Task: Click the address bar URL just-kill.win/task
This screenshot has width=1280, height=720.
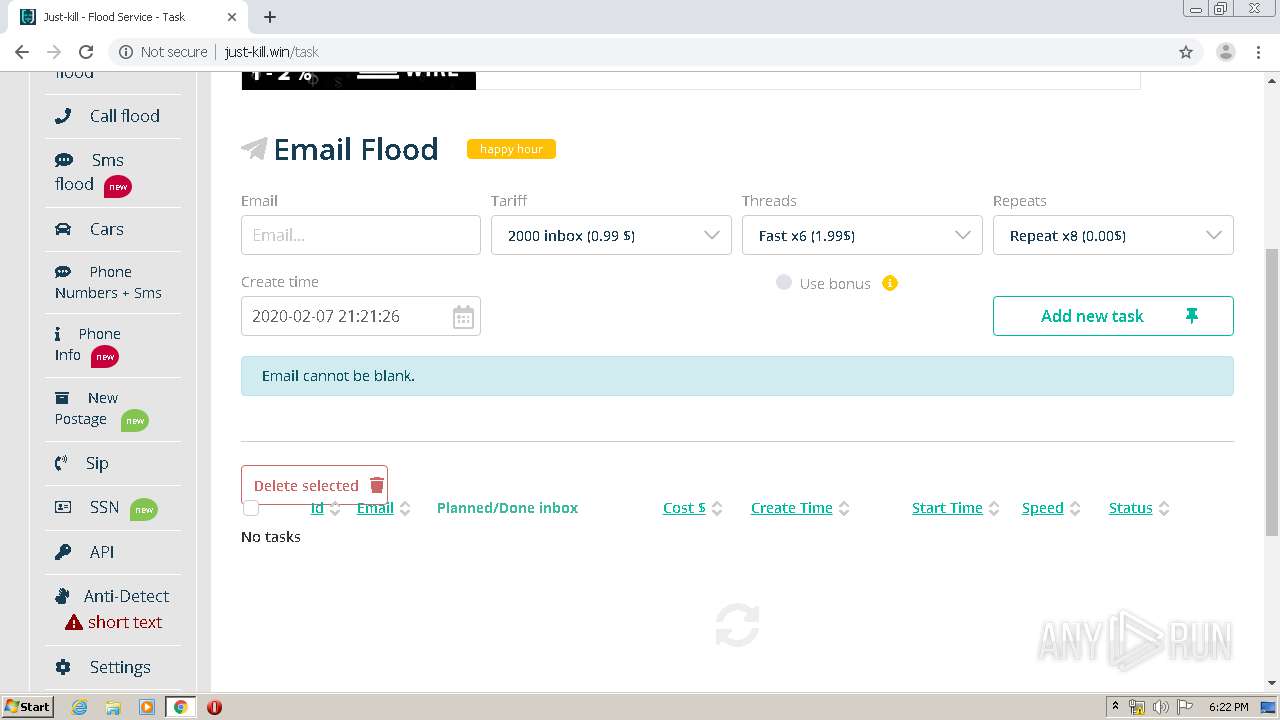Action: tap(271, 52)
